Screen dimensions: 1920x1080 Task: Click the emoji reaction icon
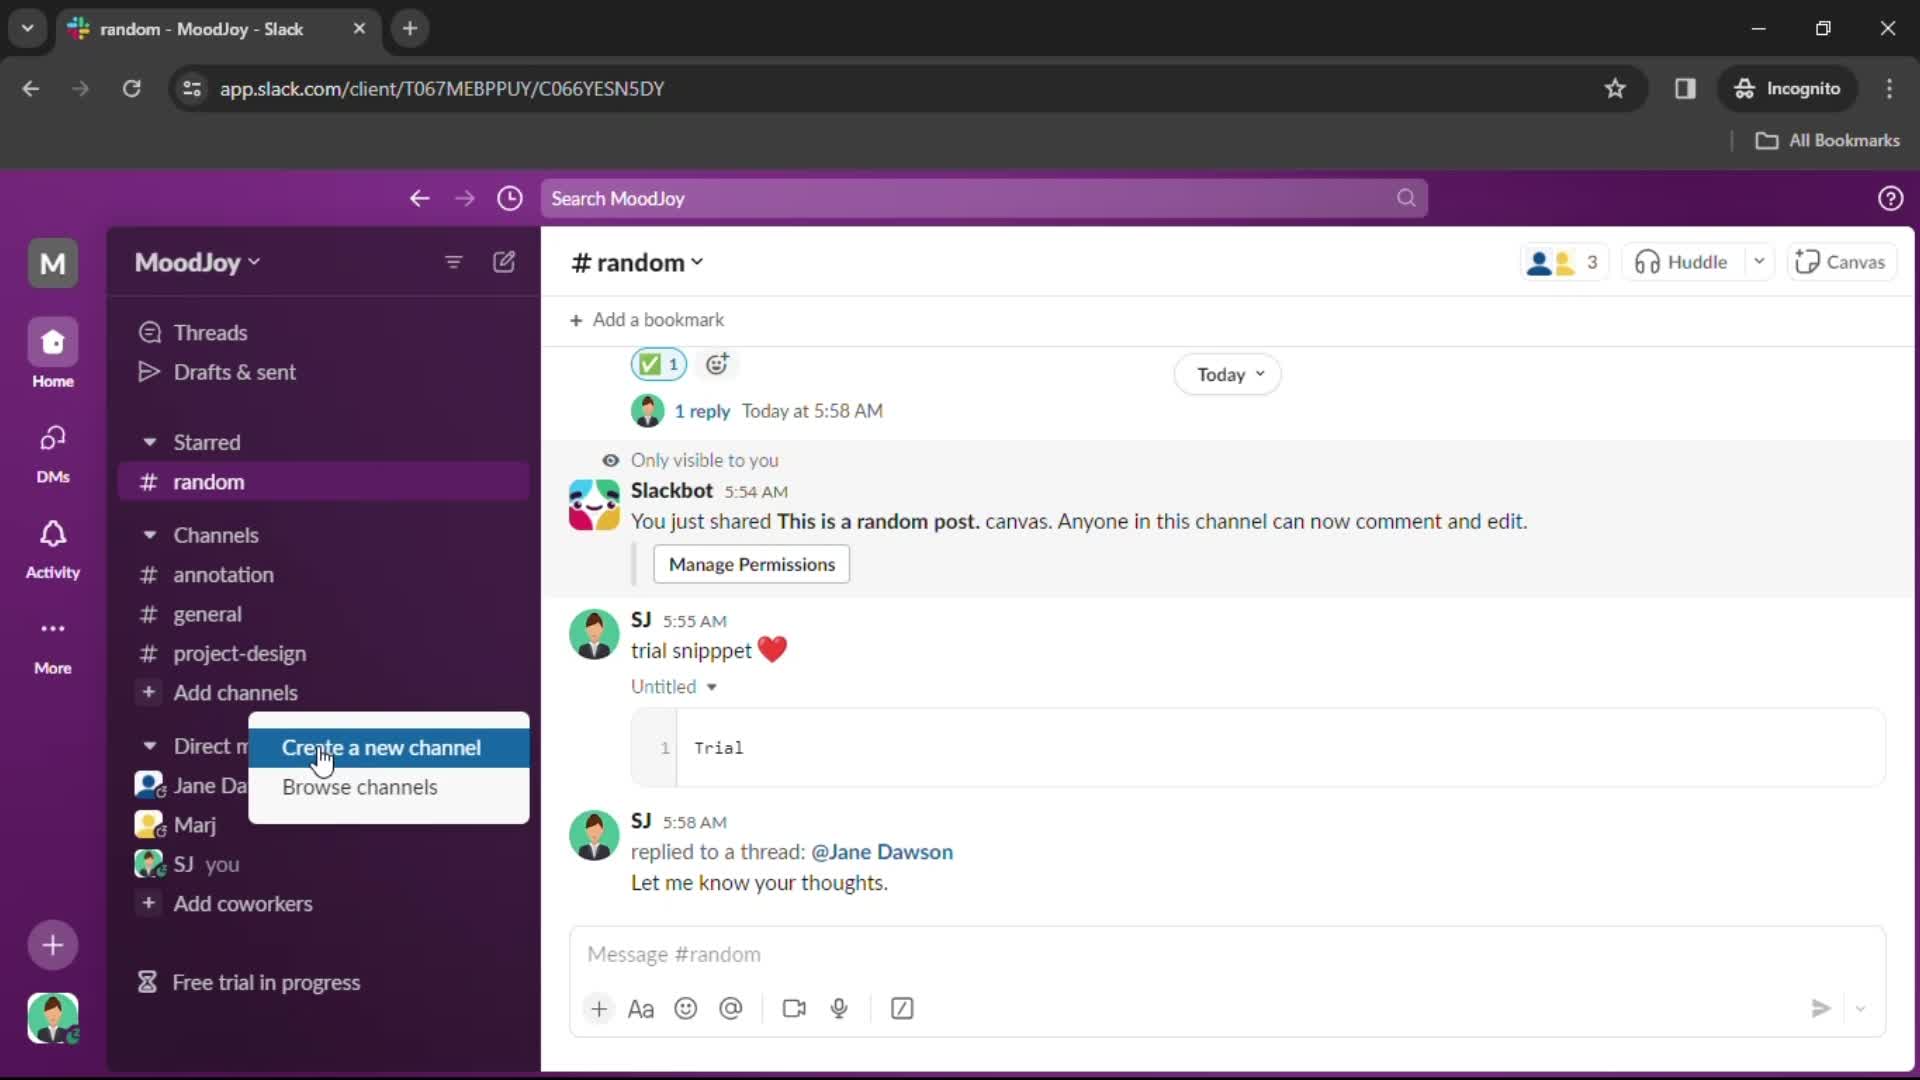[x=717, y=363]
